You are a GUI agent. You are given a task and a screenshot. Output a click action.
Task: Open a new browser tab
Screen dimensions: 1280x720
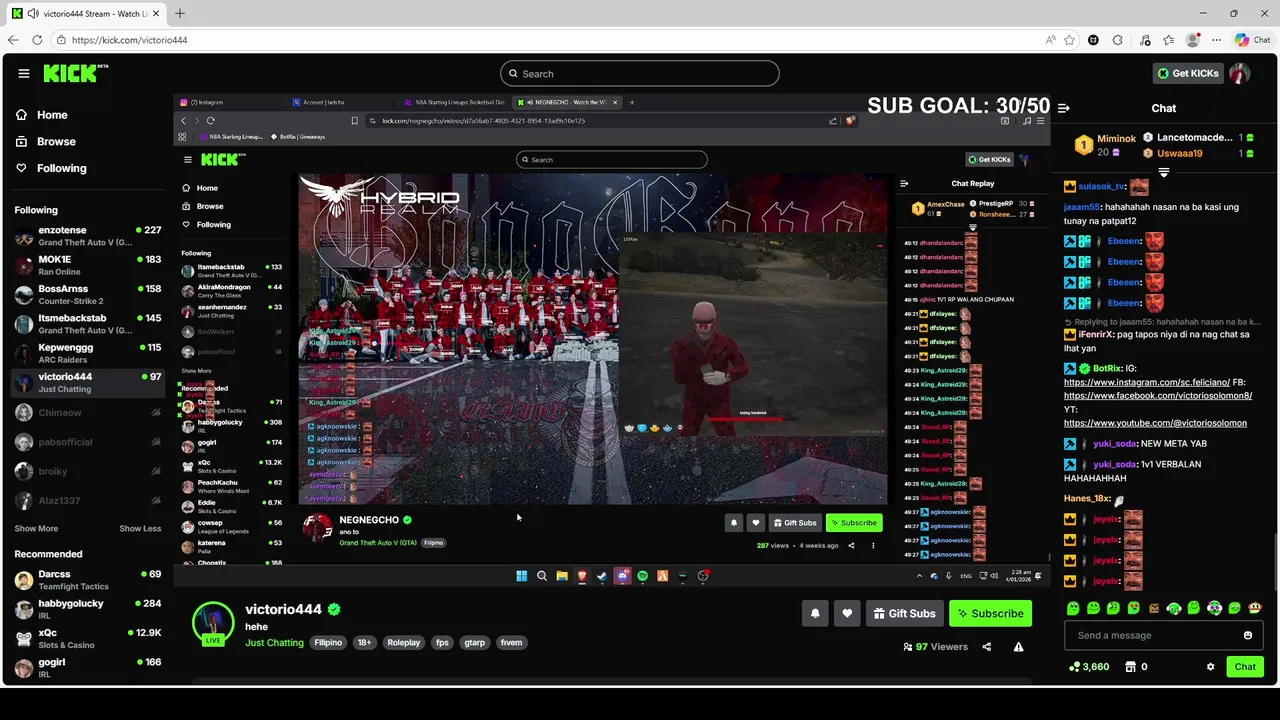pyautogui.click(x=180, y=13)
